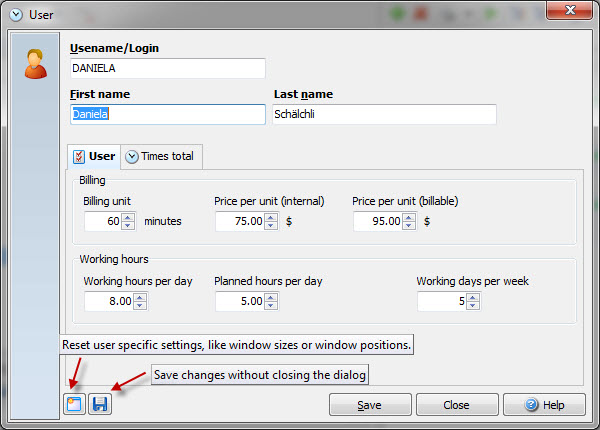Click the user avatar icon in sidebar

point(36,64)
